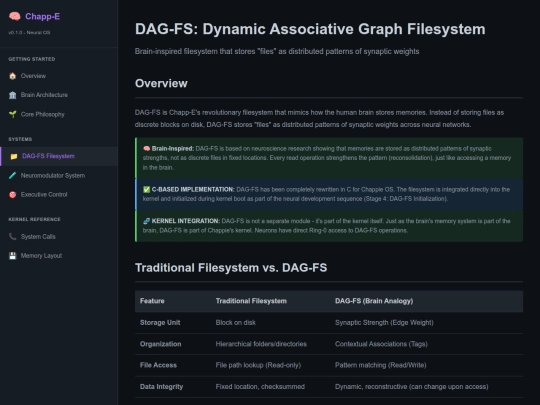Click the house icon beside Overview
The width and height of the screenshot is (540, 405).
(x=13, y=76)
